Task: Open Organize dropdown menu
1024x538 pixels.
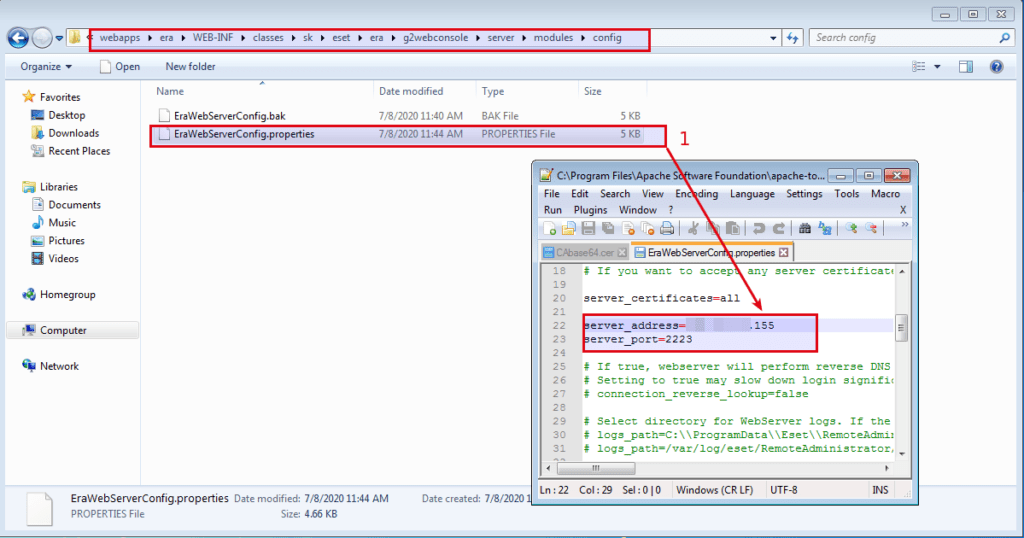Action: pyautogui.click(x=46, y=67)
